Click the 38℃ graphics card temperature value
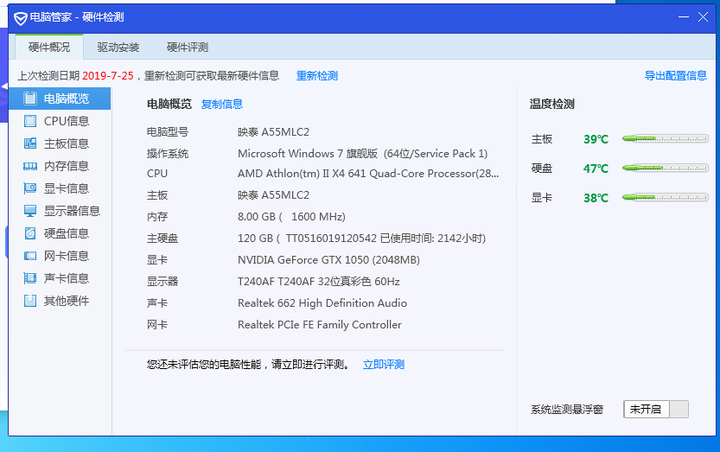720x452 pixels. coord(596,198)
